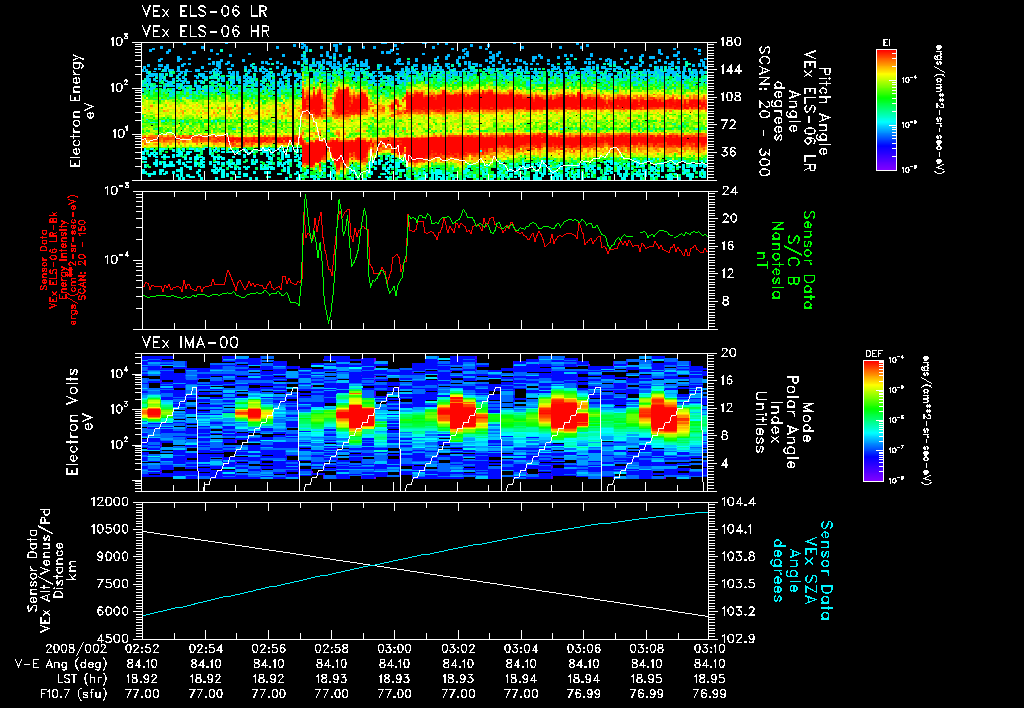Viewport: 1024px width, 708px height.
Task: Click the 'VEx ELS-06 HR' title text
Action: (x=206, y=31)
